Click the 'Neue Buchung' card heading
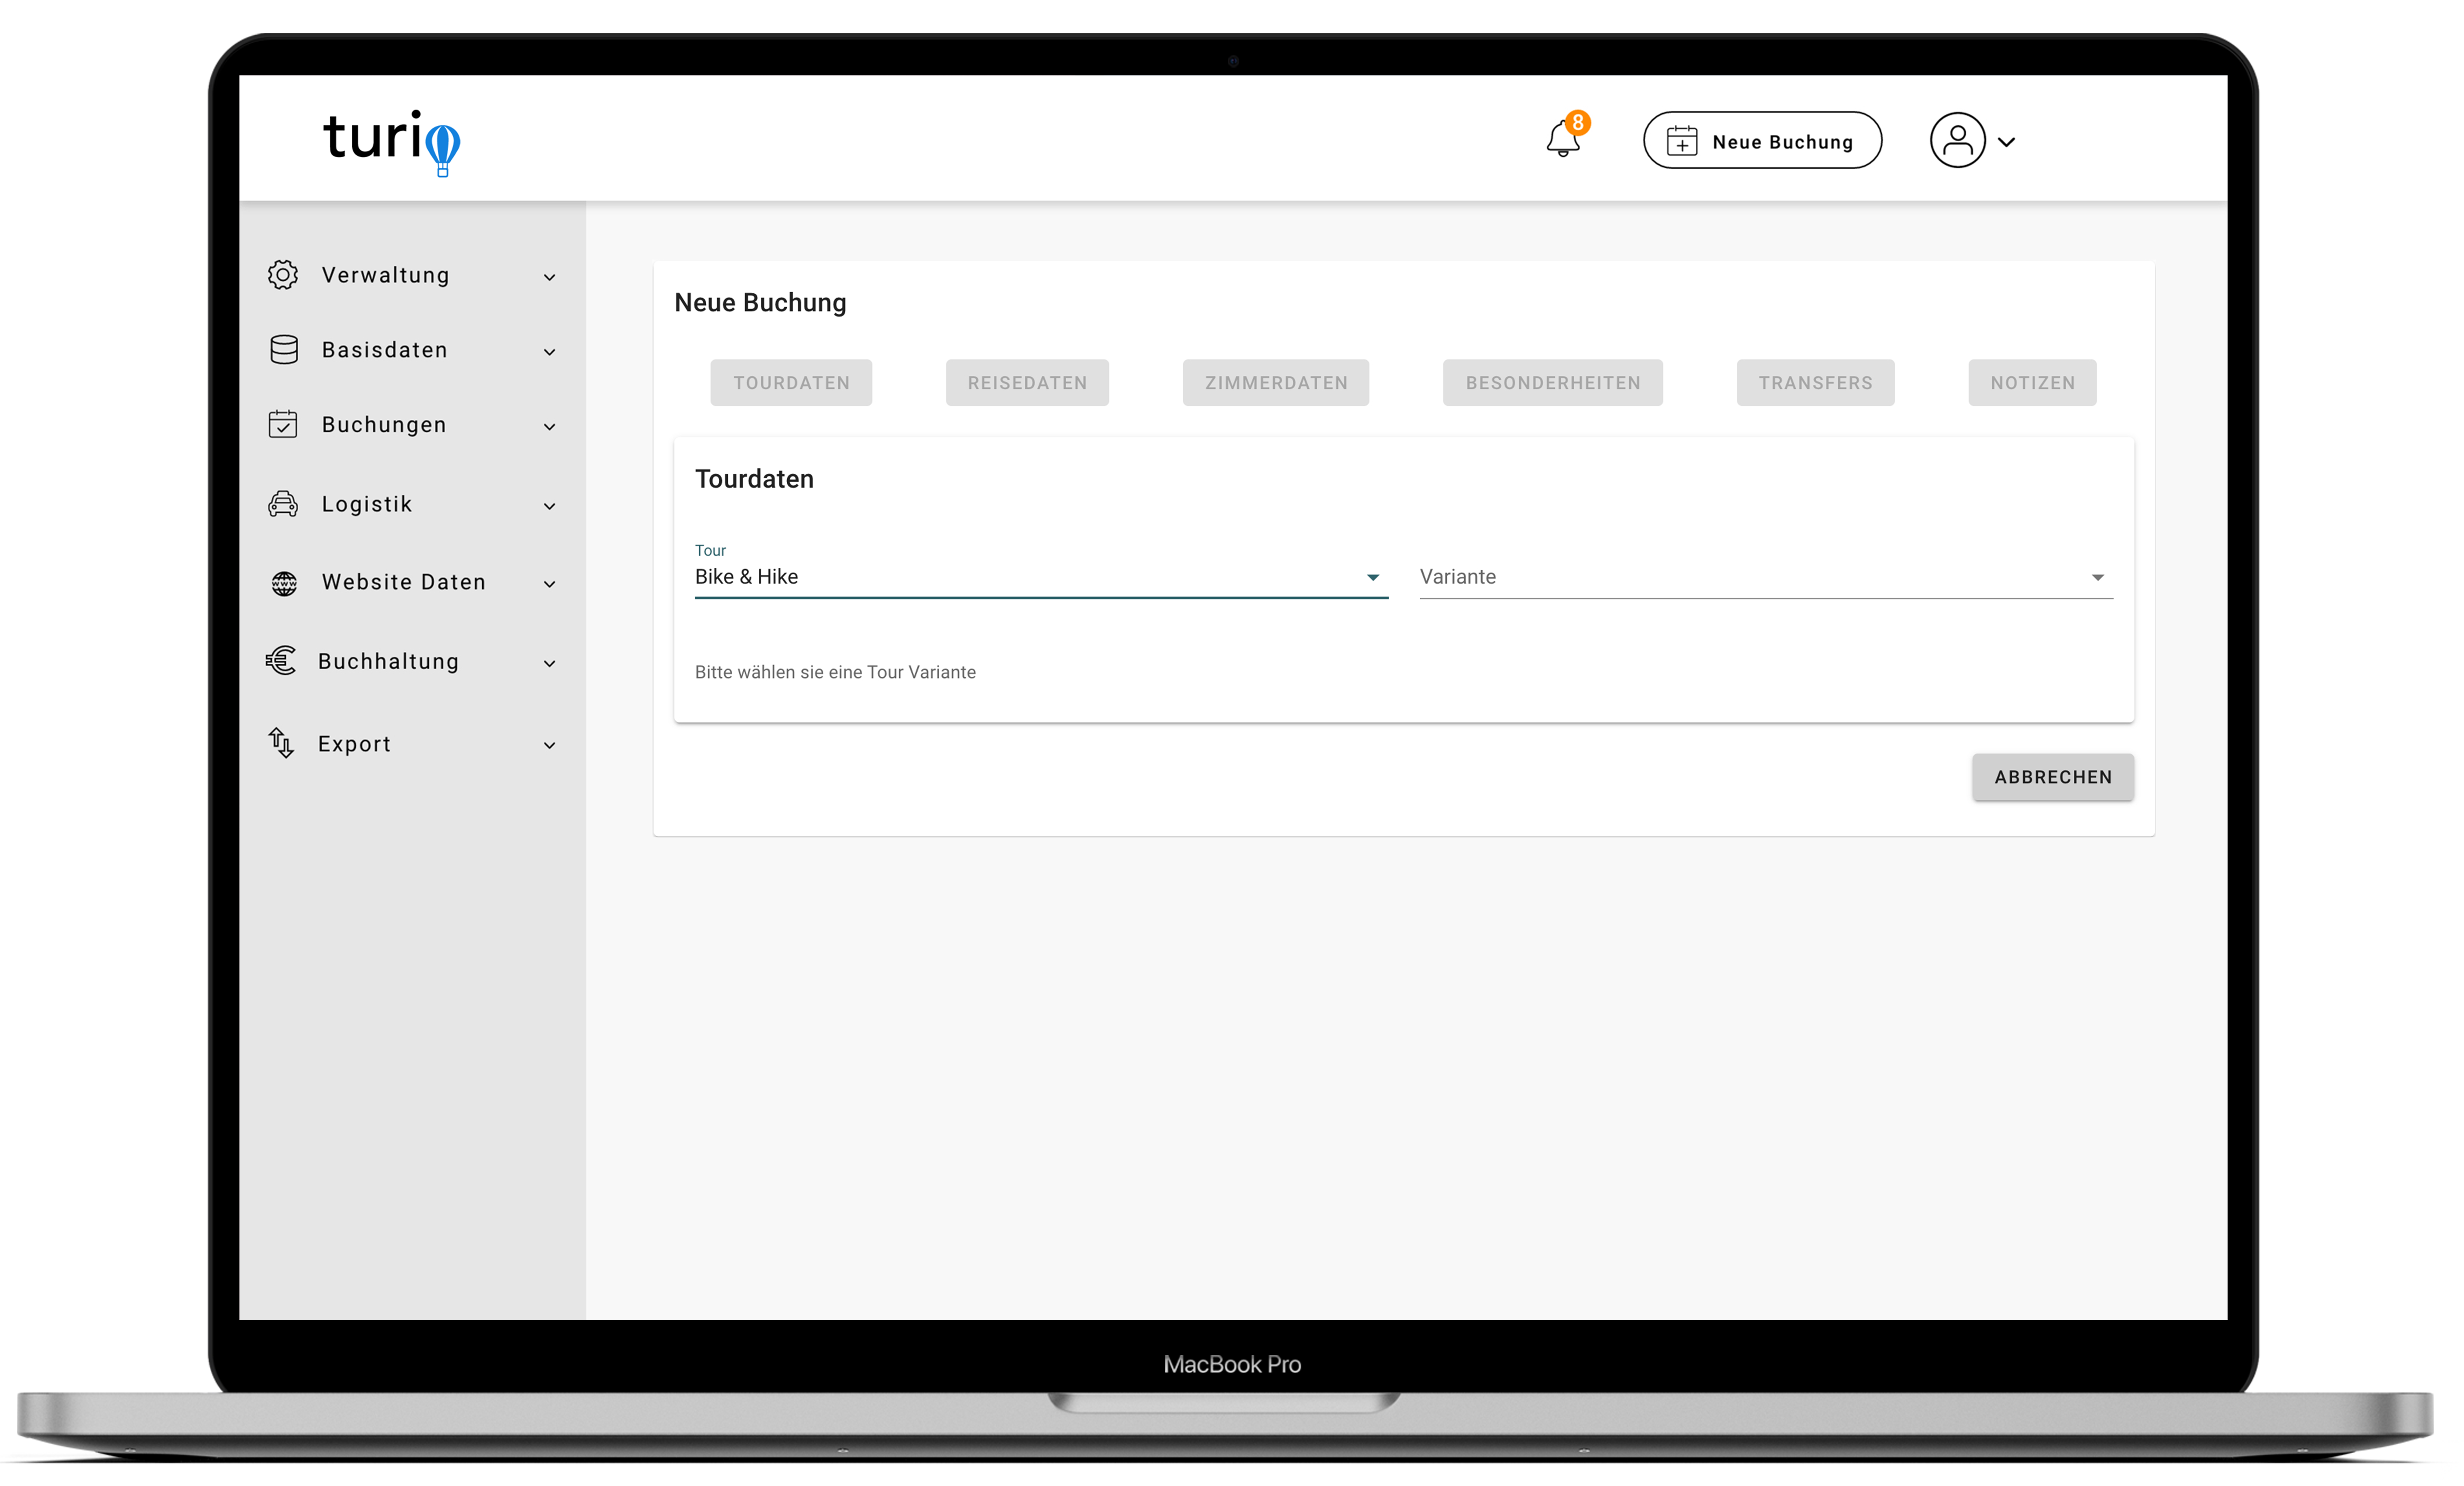Viewport: 2464px width, 1486px height. [x=760, y=303]
